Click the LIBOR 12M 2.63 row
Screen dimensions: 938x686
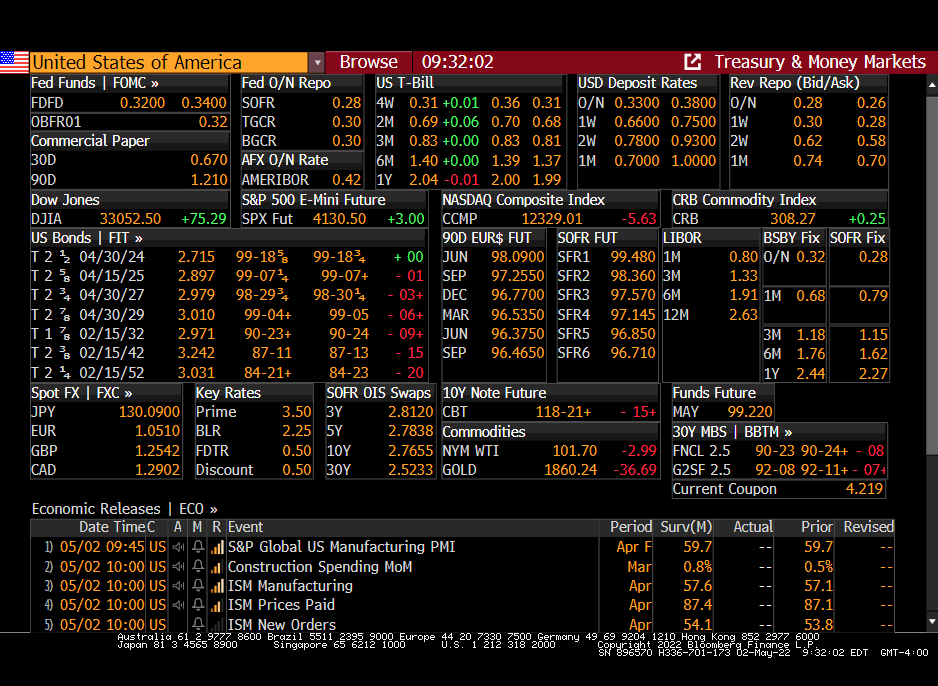point(711,315)
